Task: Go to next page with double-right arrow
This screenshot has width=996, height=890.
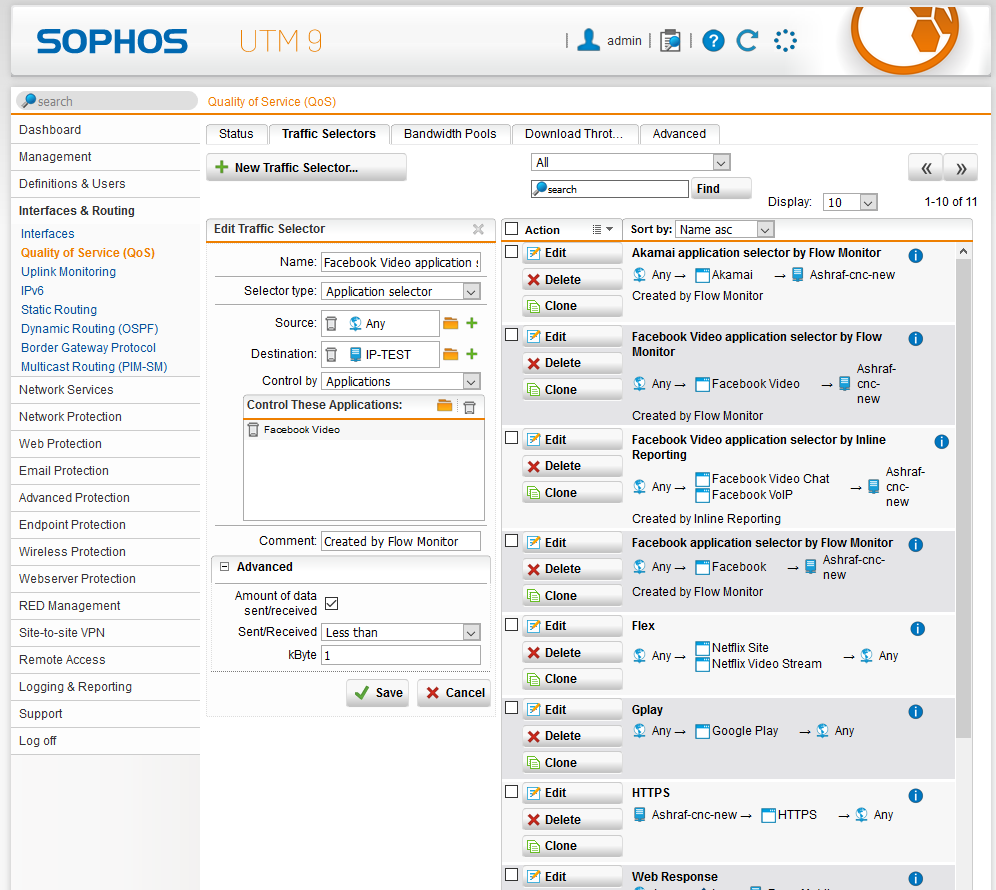Action: 961,168
